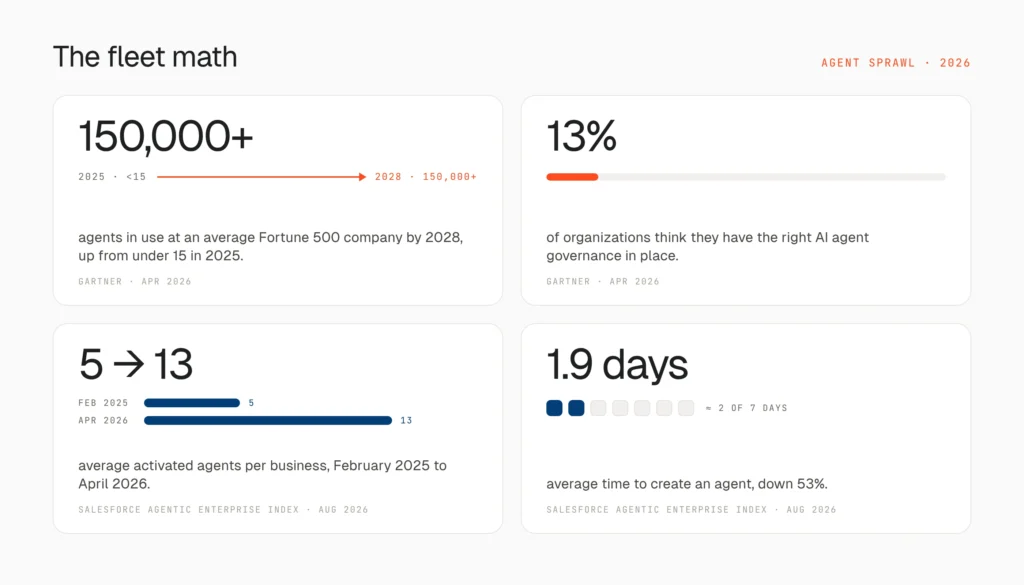Click the "FEB 2025" bar label
1024x585 pixels.
pos(103,403)
